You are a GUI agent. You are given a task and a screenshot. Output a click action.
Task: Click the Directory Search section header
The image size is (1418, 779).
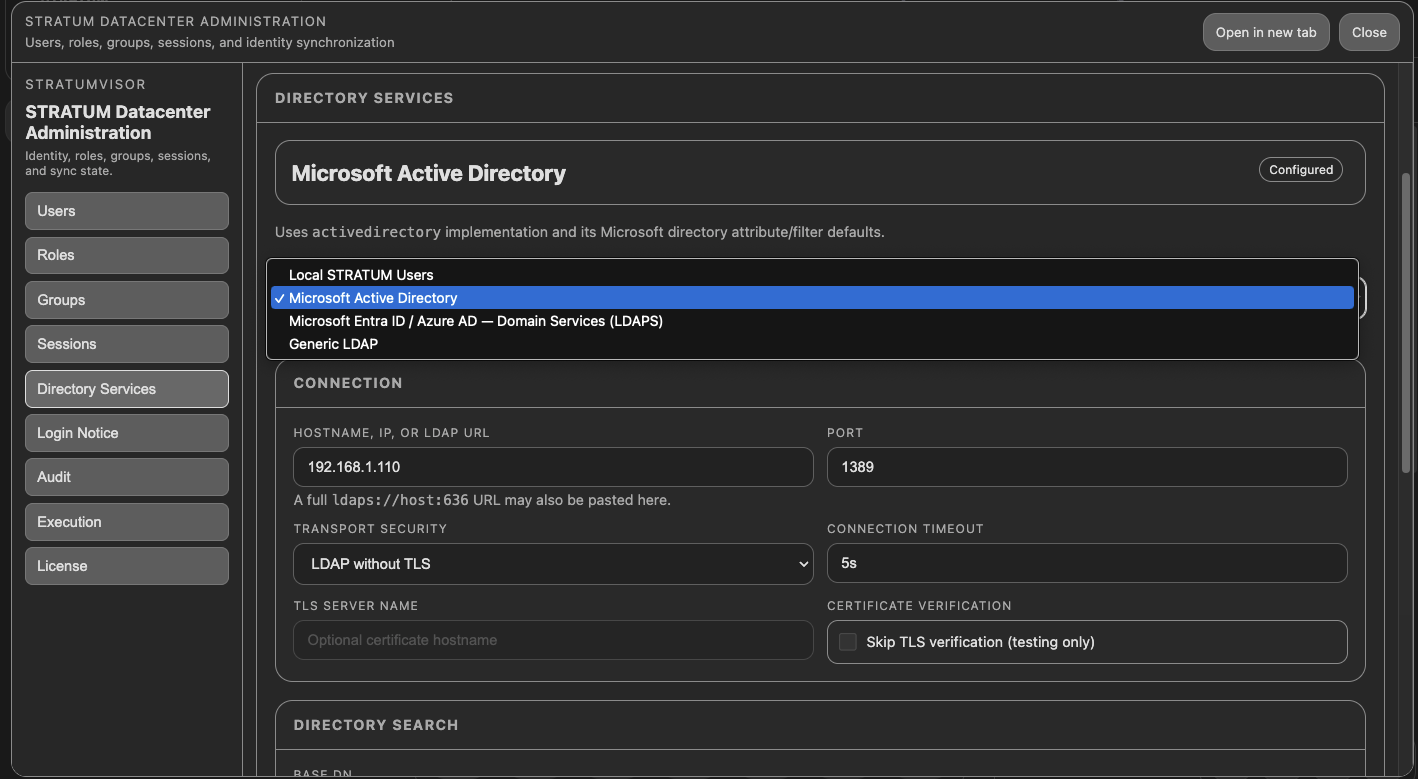[x=376, y=725]
